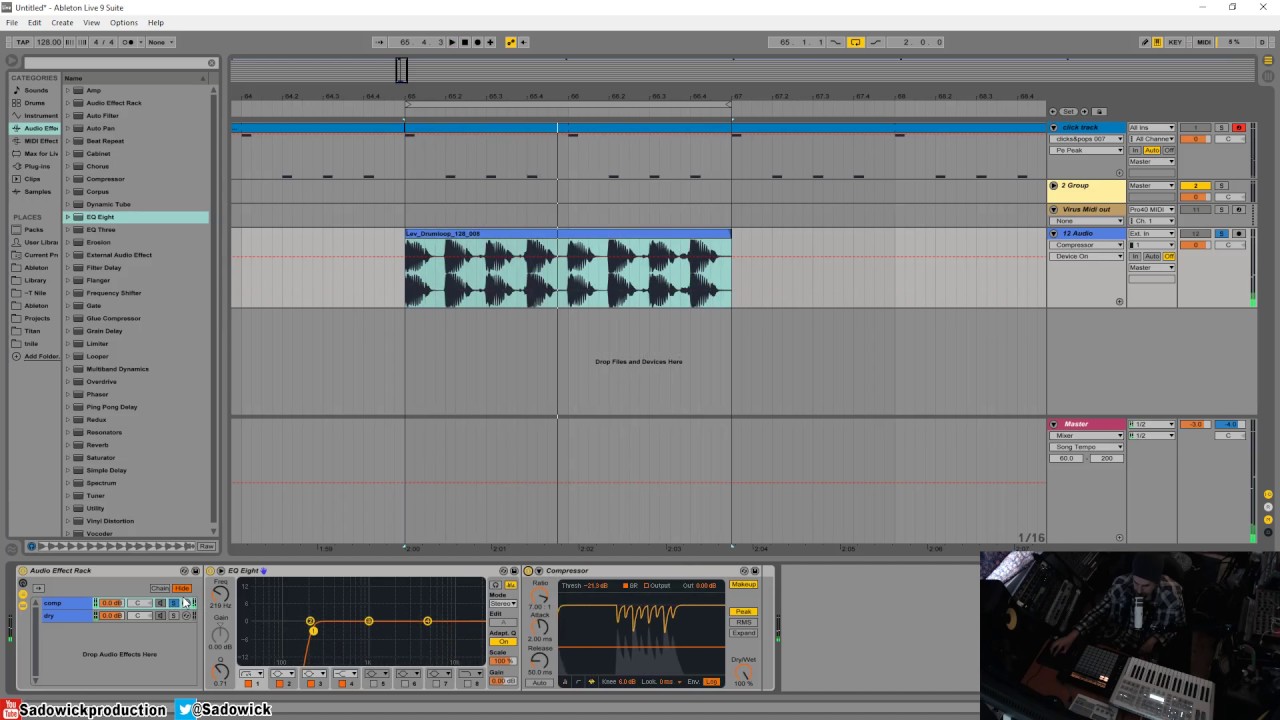This screenshot has width=1280, height=720.
Task: Click the TAP tempo button
Action: pos(23,42)
